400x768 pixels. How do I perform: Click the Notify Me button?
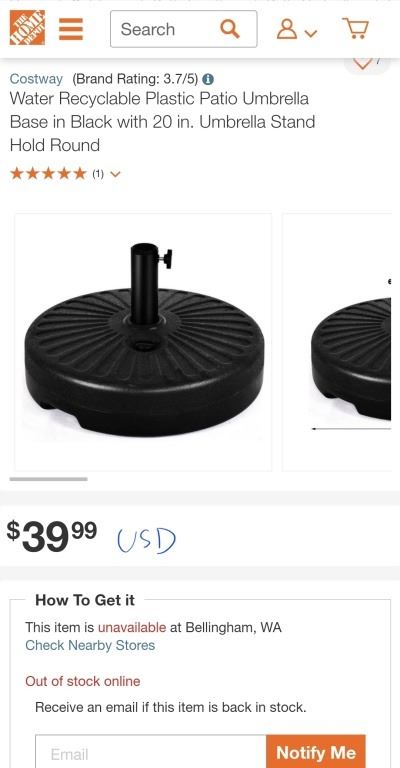316,752
